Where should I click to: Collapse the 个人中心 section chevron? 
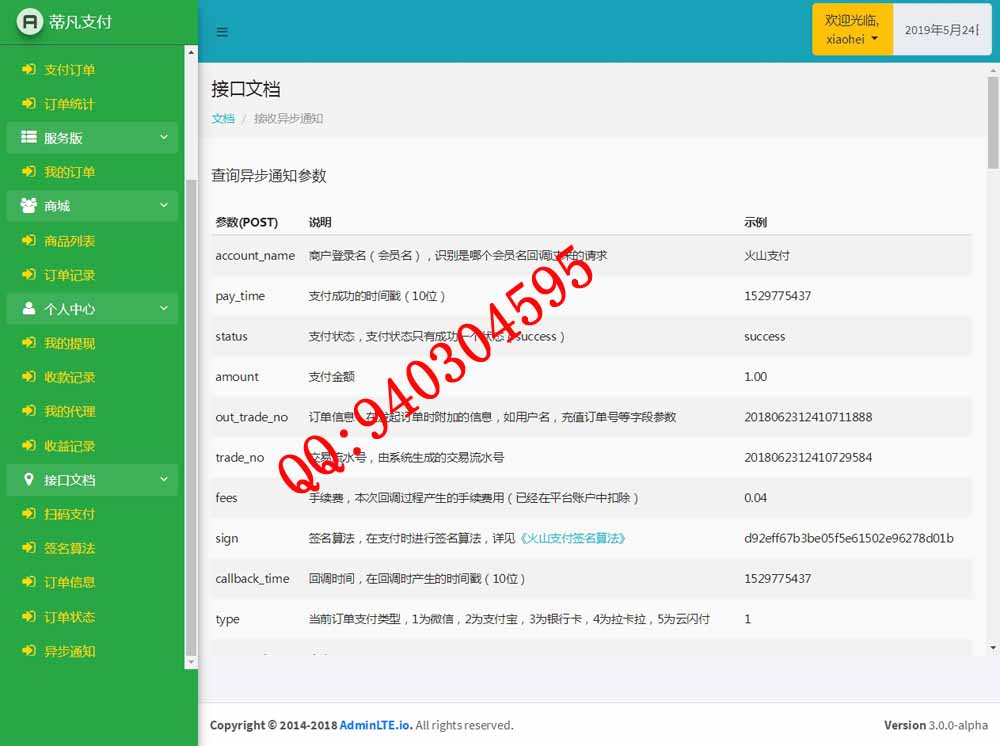tap(164, 309)
